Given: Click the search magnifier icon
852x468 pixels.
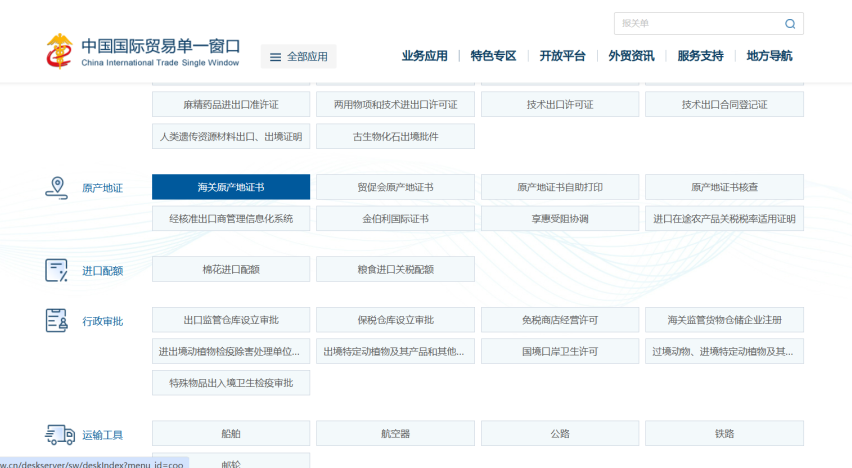Looking at the screenshot, I should [x=790, y=23].
